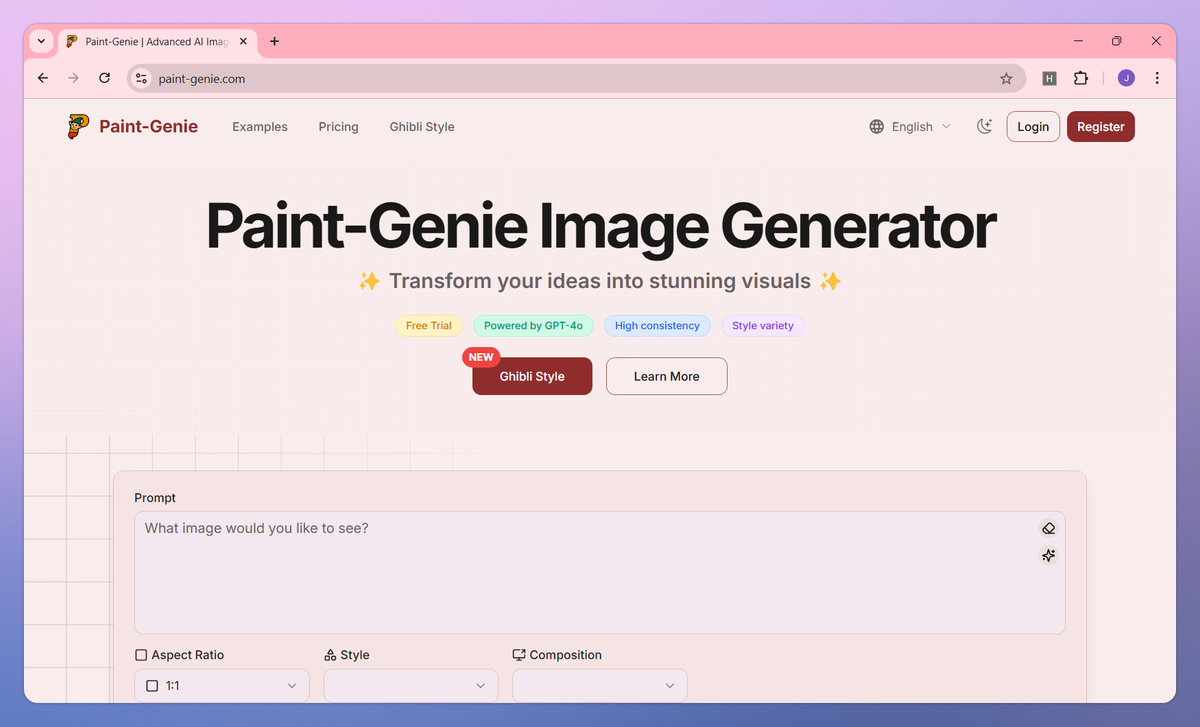Expand the Style dropdown
Viewport: 1200px width, 727px height.
coord(411,686)
